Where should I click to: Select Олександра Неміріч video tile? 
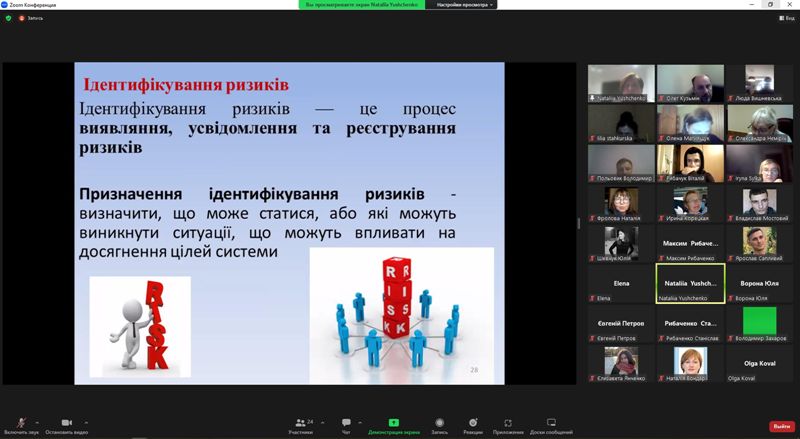(x=760, y=124)
